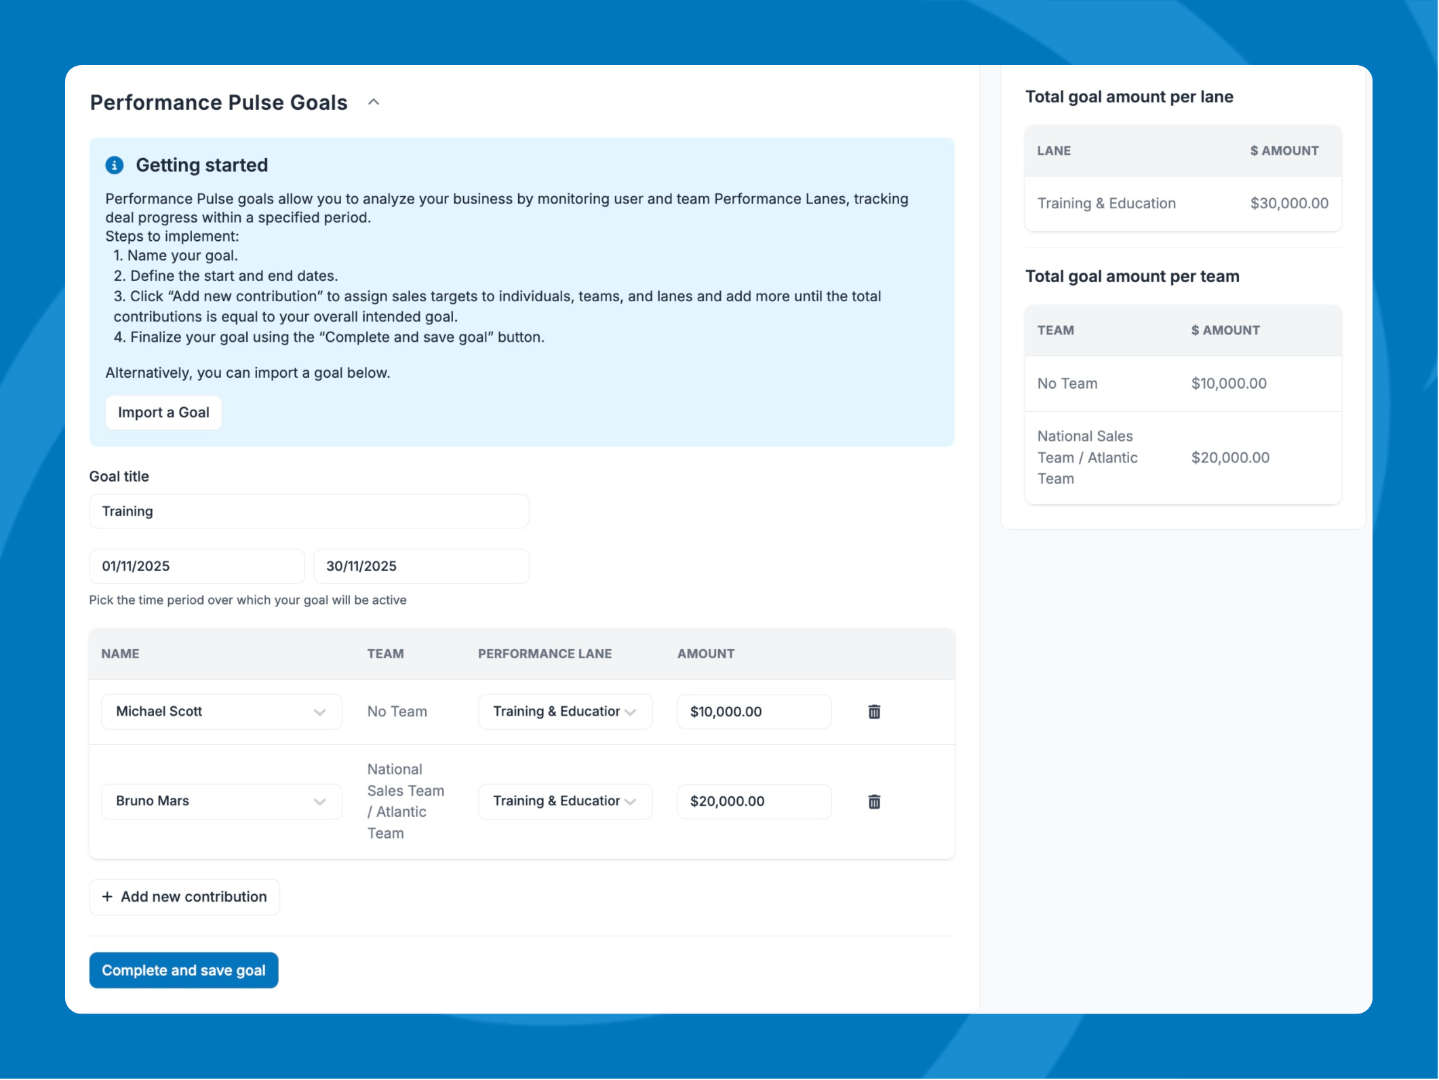Edit the $10,000.00 amount field
This screenshot has width=1439, height=1080.
click(x=753, y=712)
